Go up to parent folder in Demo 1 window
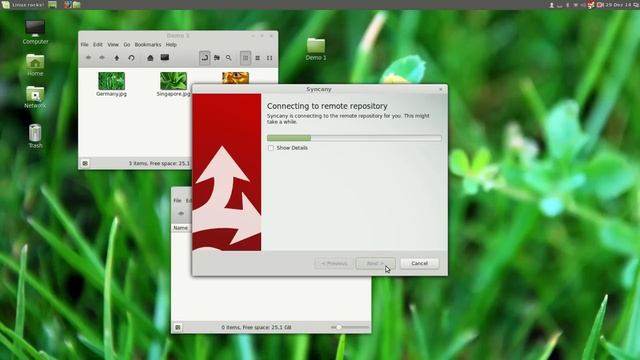 click(117, 58)
